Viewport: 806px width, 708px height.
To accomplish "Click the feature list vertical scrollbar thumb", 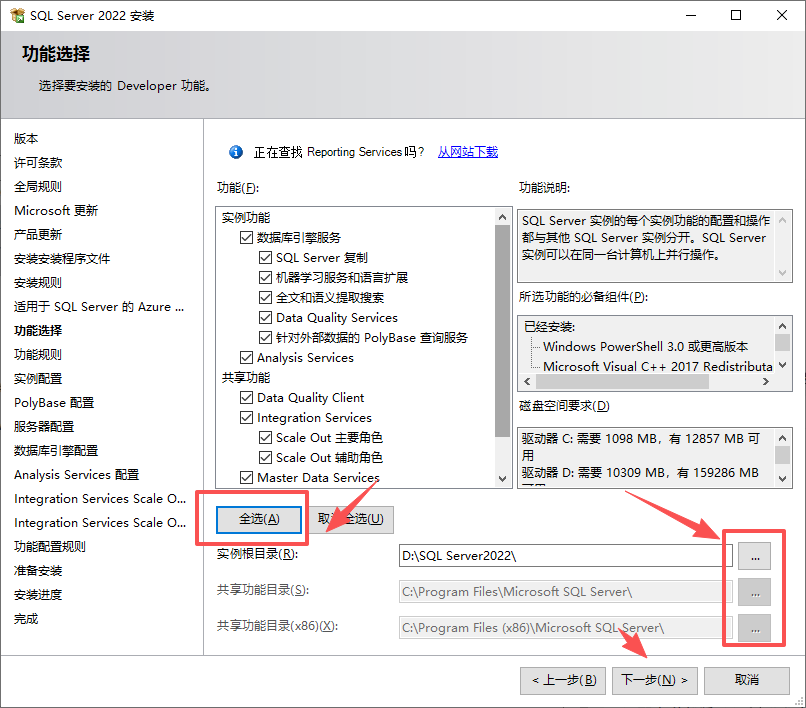I will click(x=502, y=331).
